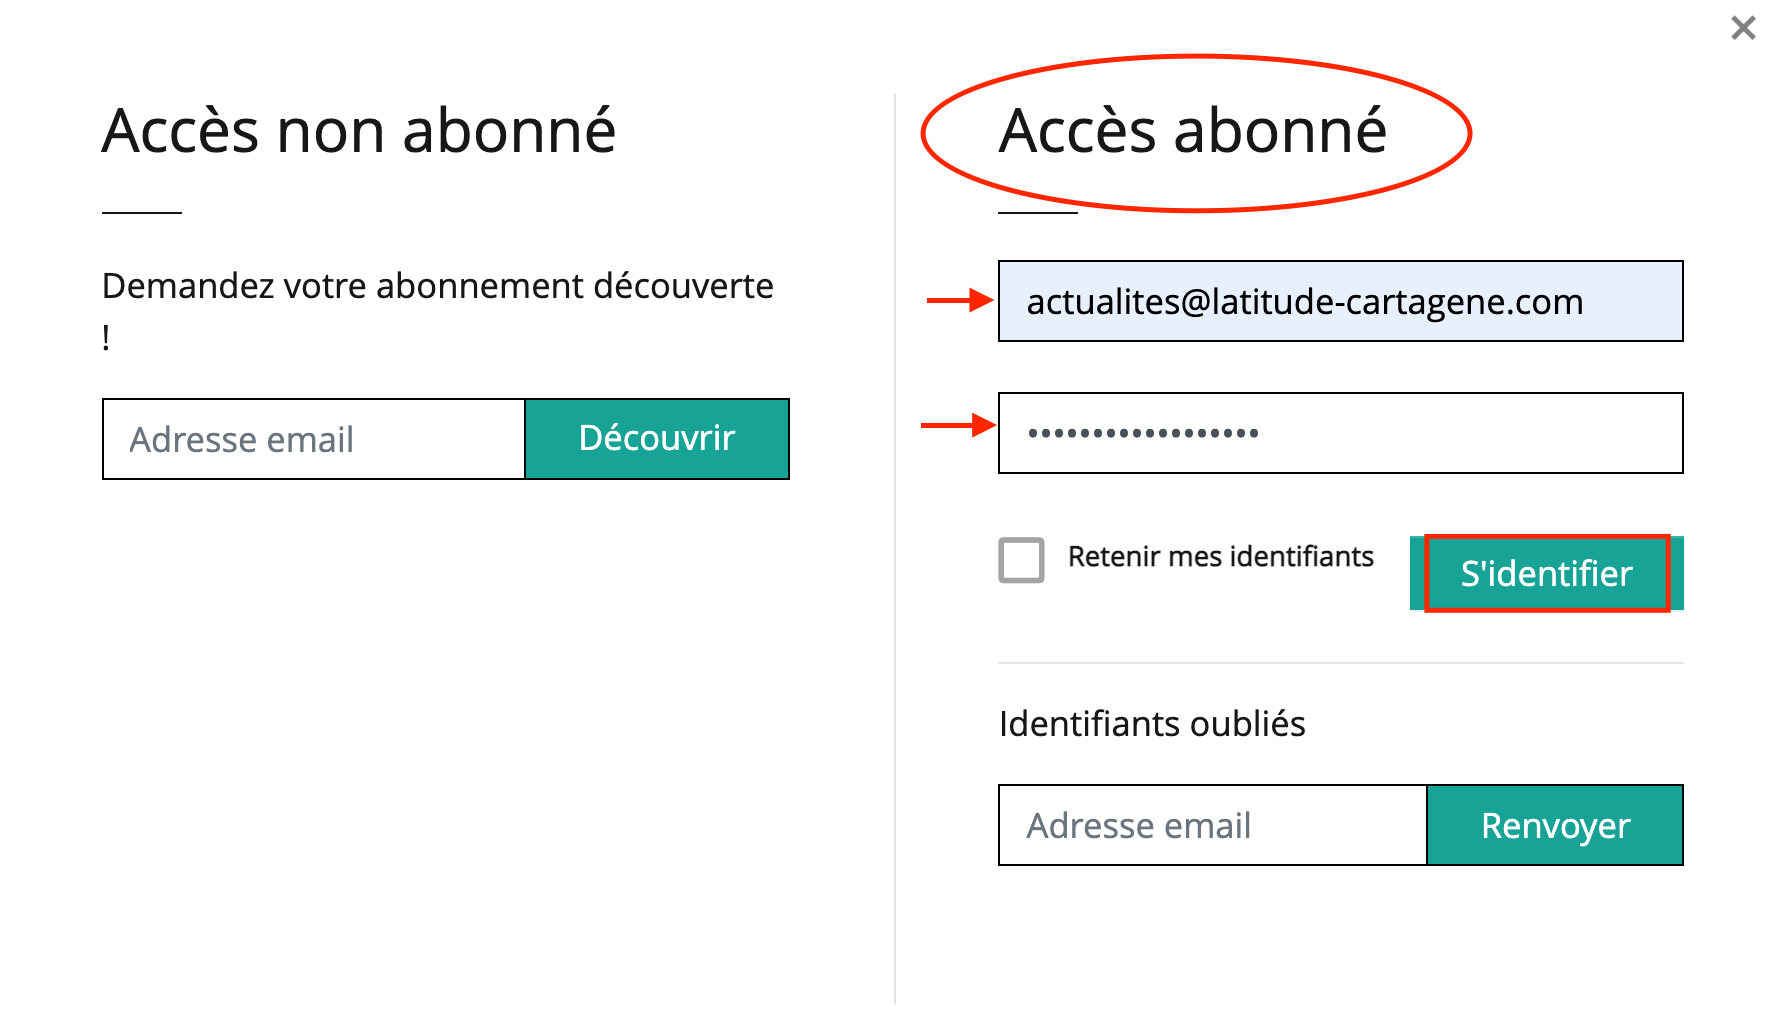Select the Identifiants oubliés heading text
This screenshot has width=1784, height=1032.
[x=1152, y=724]
